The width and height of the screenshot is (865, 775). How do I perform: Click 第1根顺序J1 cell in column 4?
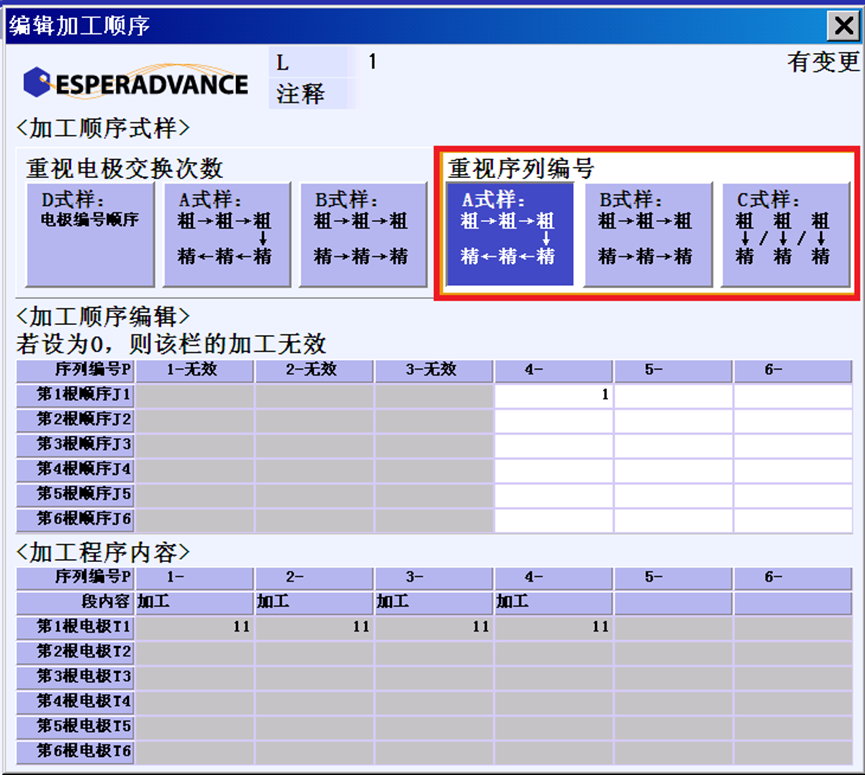(x=553, y=395)
